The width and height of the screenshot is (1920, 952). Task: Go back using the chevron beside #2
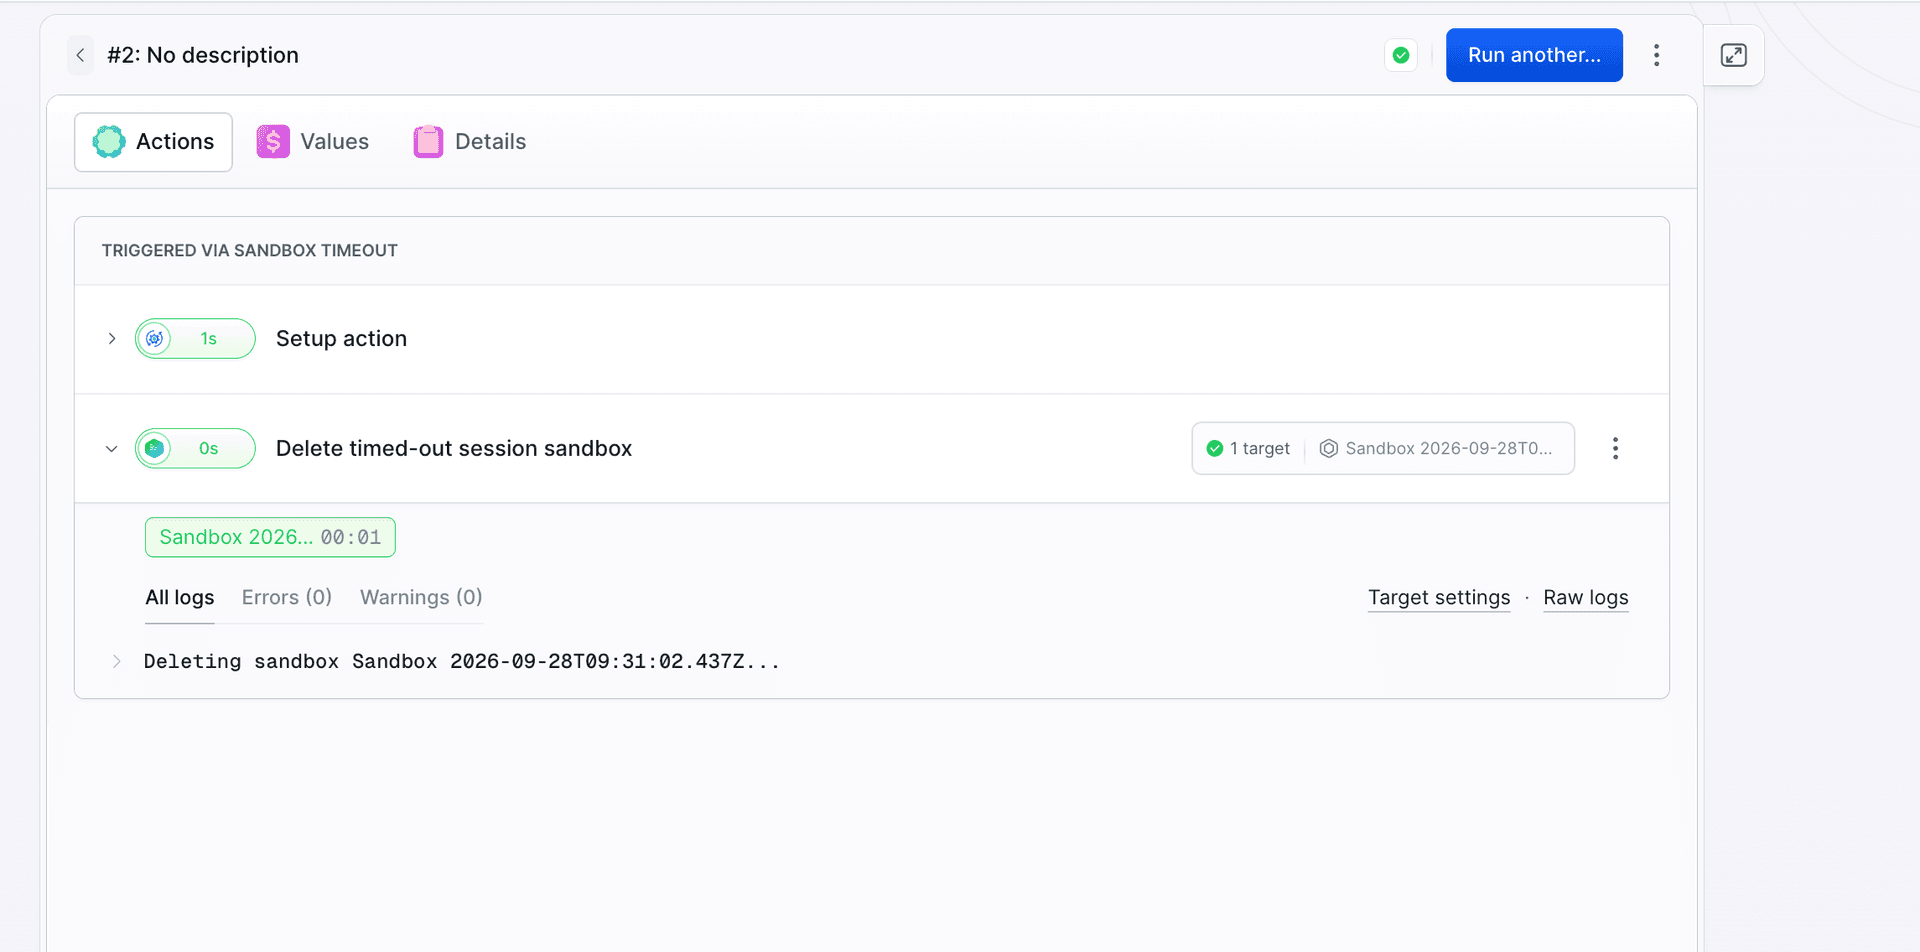click(x=80, y=55)
